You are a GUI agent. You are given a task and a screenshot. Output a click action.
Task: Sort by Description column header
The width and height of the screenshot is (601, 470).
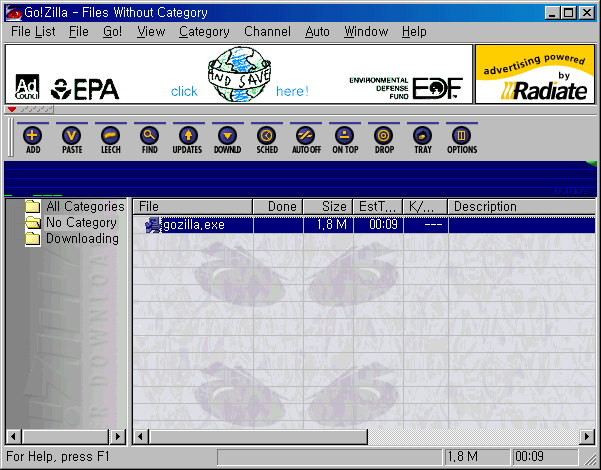521,207
